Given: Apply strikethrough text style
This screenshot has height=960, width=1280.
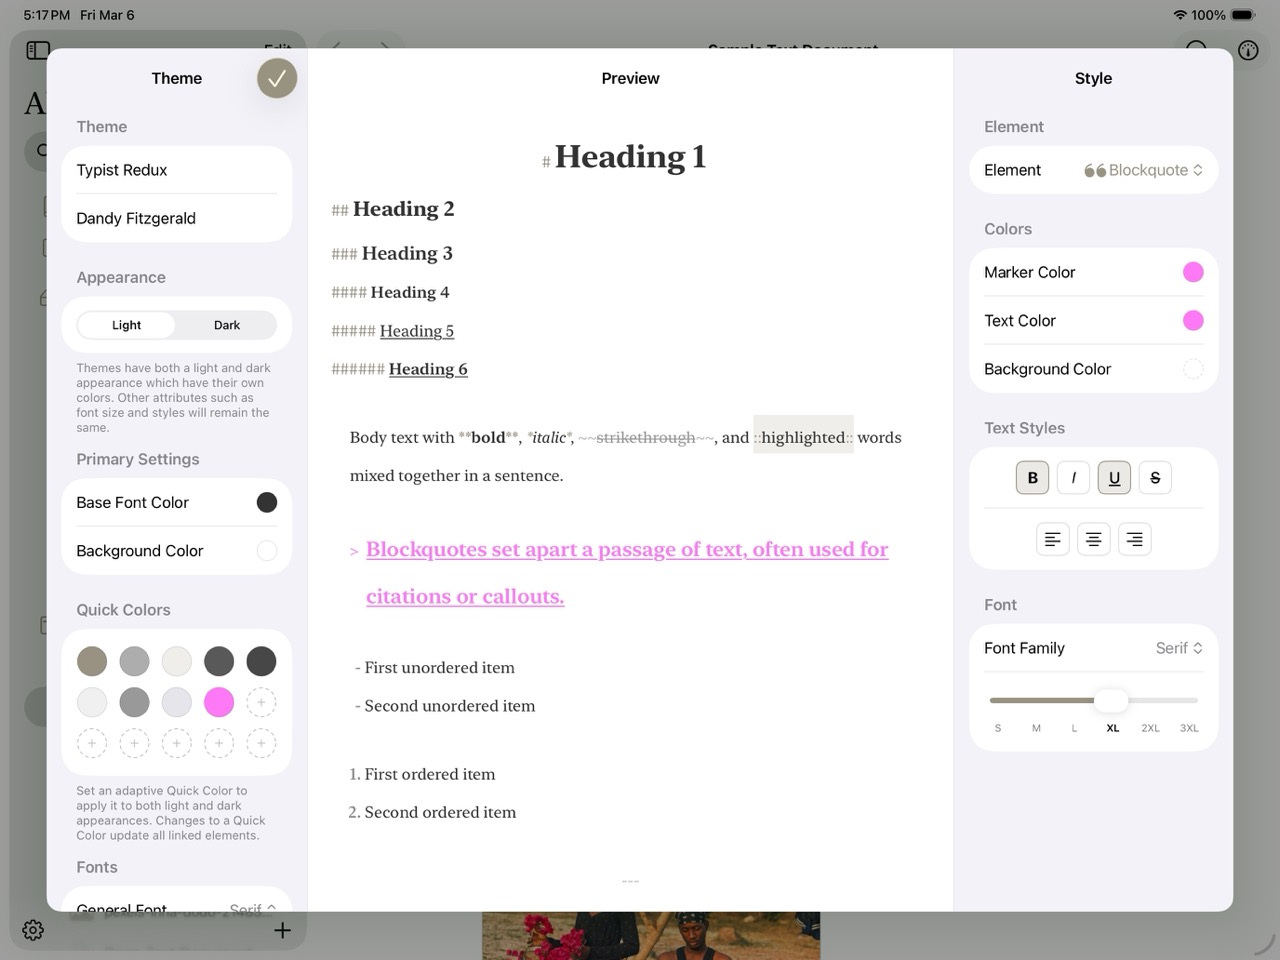Looking at the screenshot, I should click(x=1155, y=477).
